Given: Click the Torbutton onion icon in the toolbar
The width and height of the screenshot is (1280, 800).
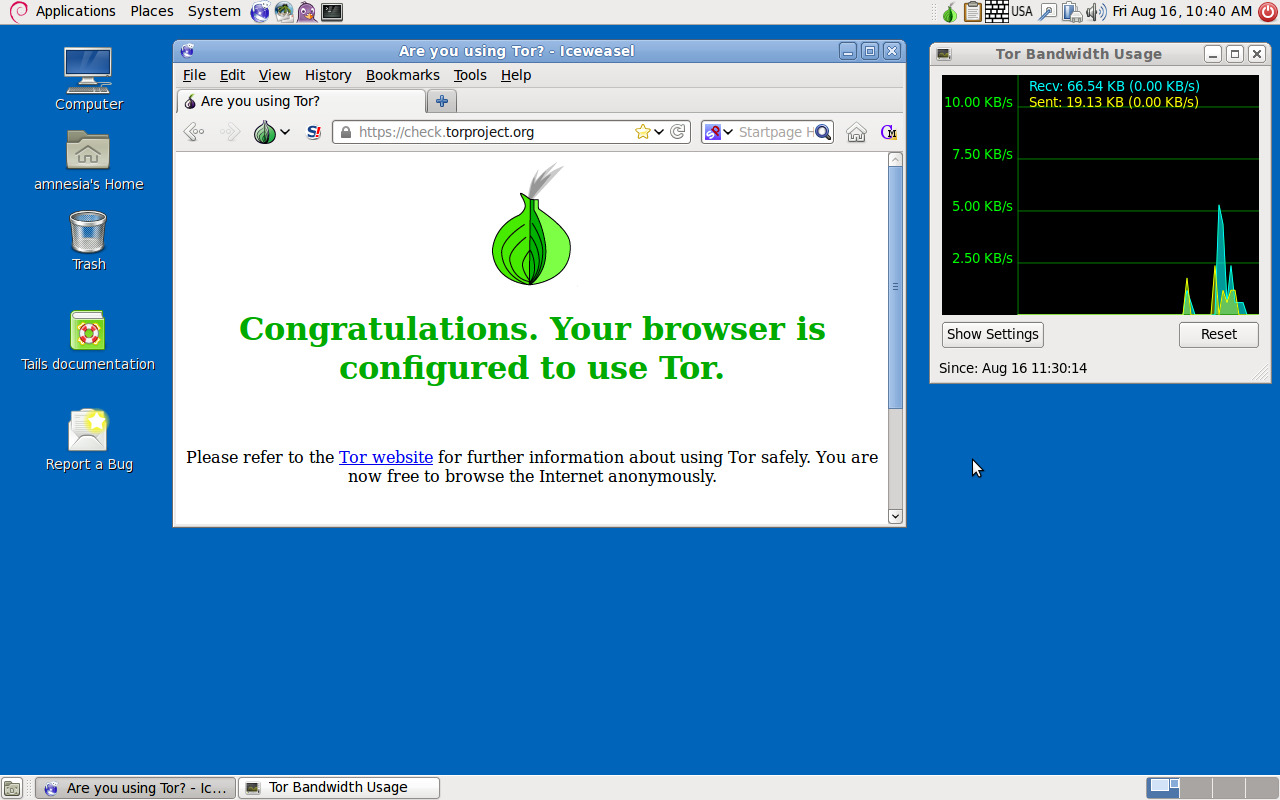Looking at the screenshot, I should click(x=264, y=131).
